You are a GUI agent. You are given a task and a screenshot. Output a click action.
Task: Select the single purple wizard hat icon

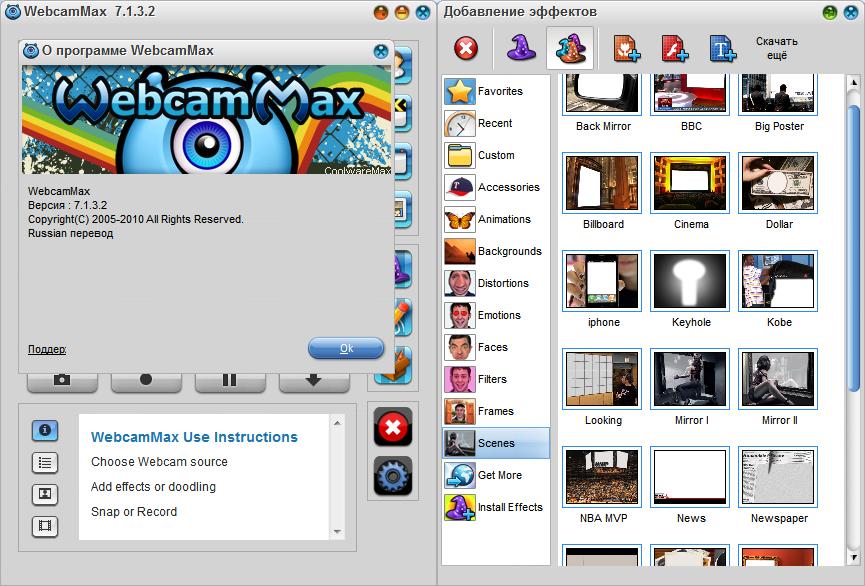pos(521,48)
